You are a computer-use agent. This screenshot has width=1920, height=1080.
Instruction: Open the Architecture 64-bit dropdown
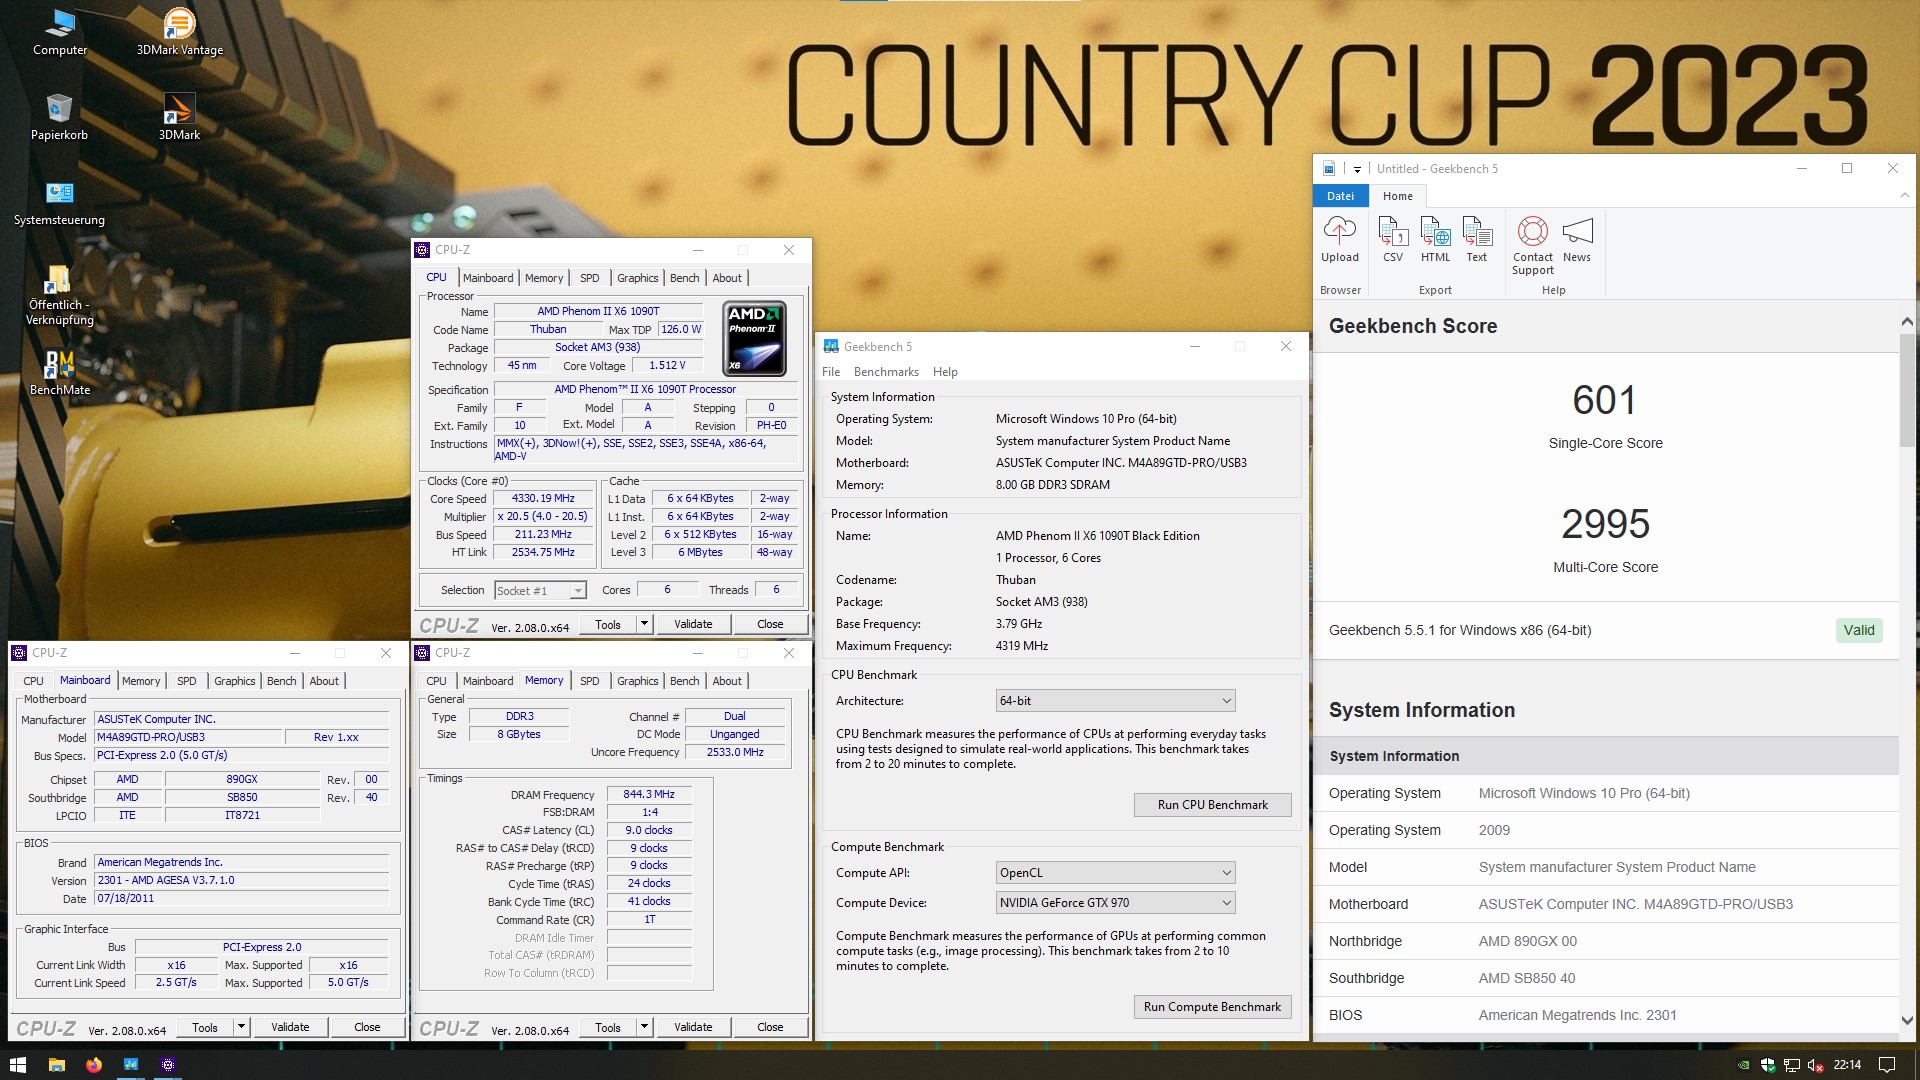(1115, 701)
